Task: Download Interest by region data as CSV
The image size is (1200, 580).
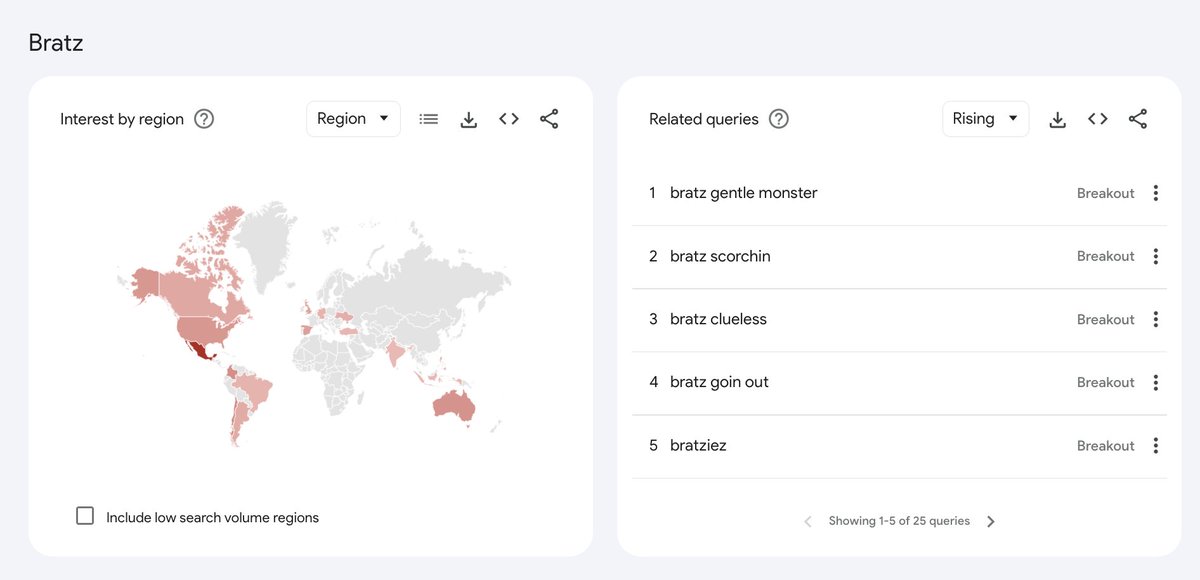Action: (469, 119)
